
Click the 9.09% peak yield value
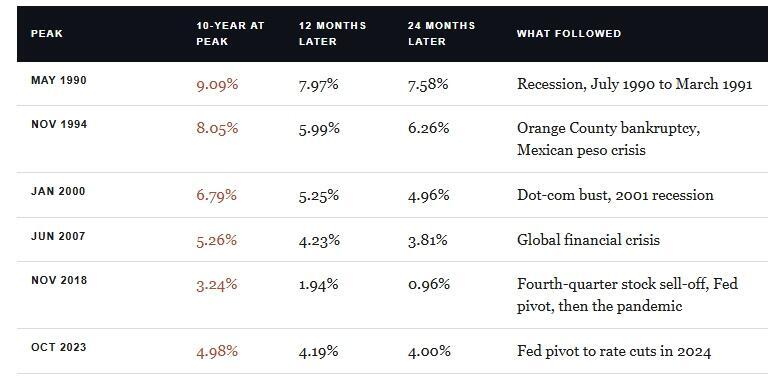point(217,85)
